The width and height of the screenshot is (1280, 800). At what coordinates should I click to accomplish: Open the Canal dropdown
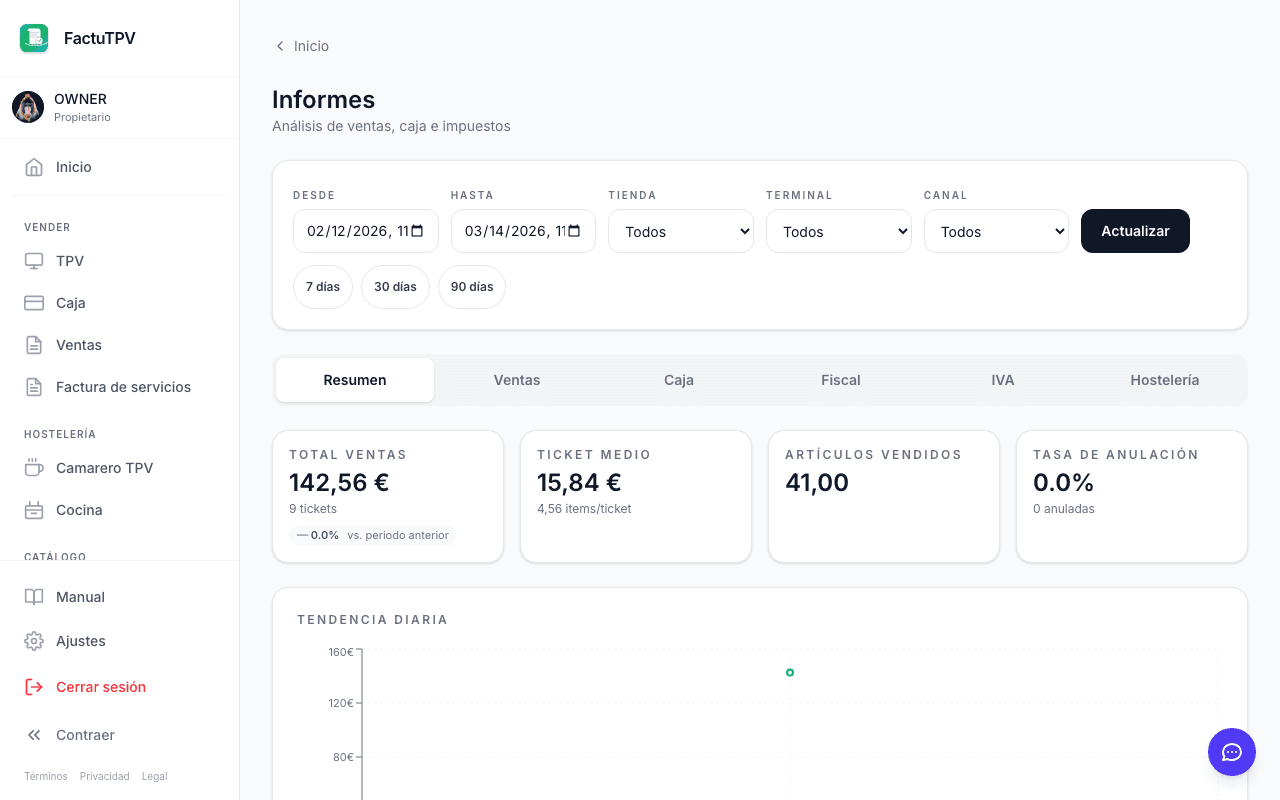[996, 231]
